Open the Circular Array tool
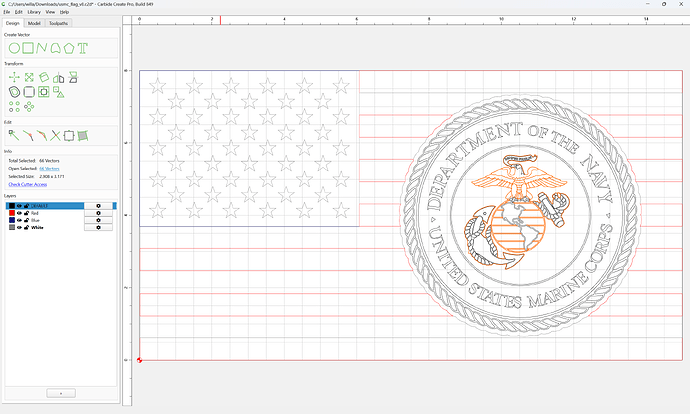690x414 pixels. (29, 106)
